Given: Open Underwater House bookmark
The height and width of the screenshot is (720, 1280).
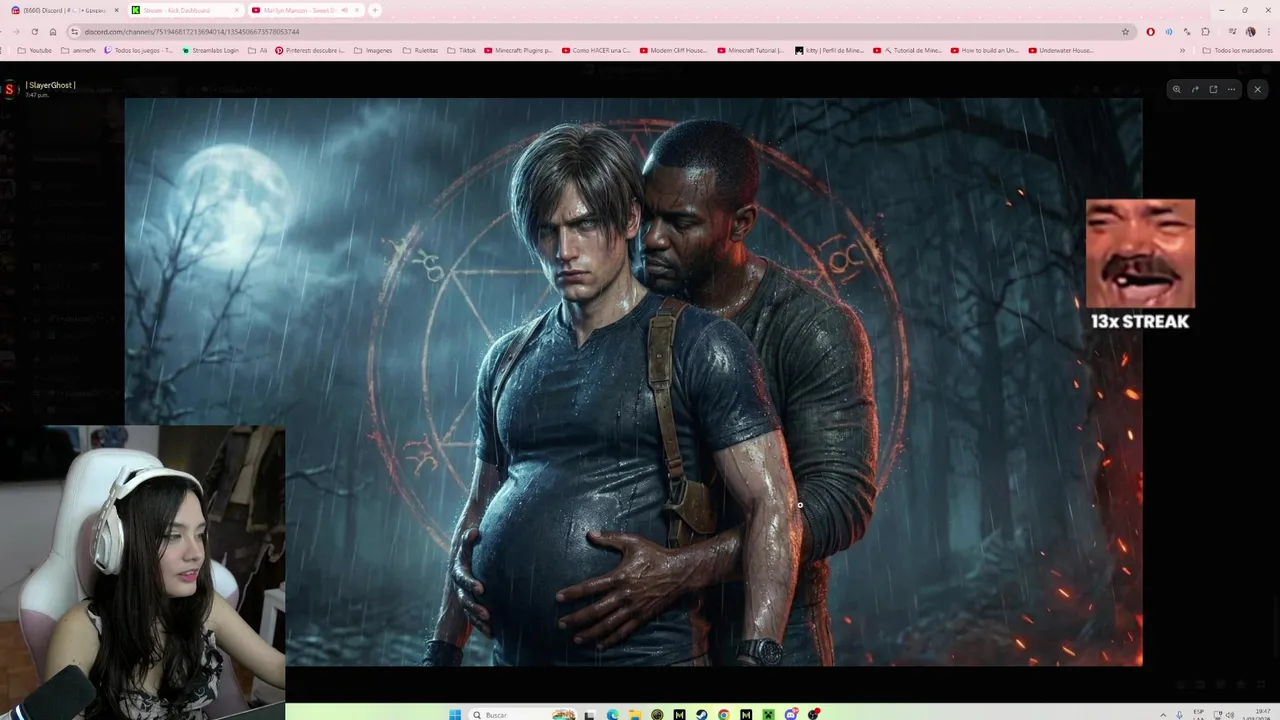Looking at the screenshot, I should coord(1062,50).
